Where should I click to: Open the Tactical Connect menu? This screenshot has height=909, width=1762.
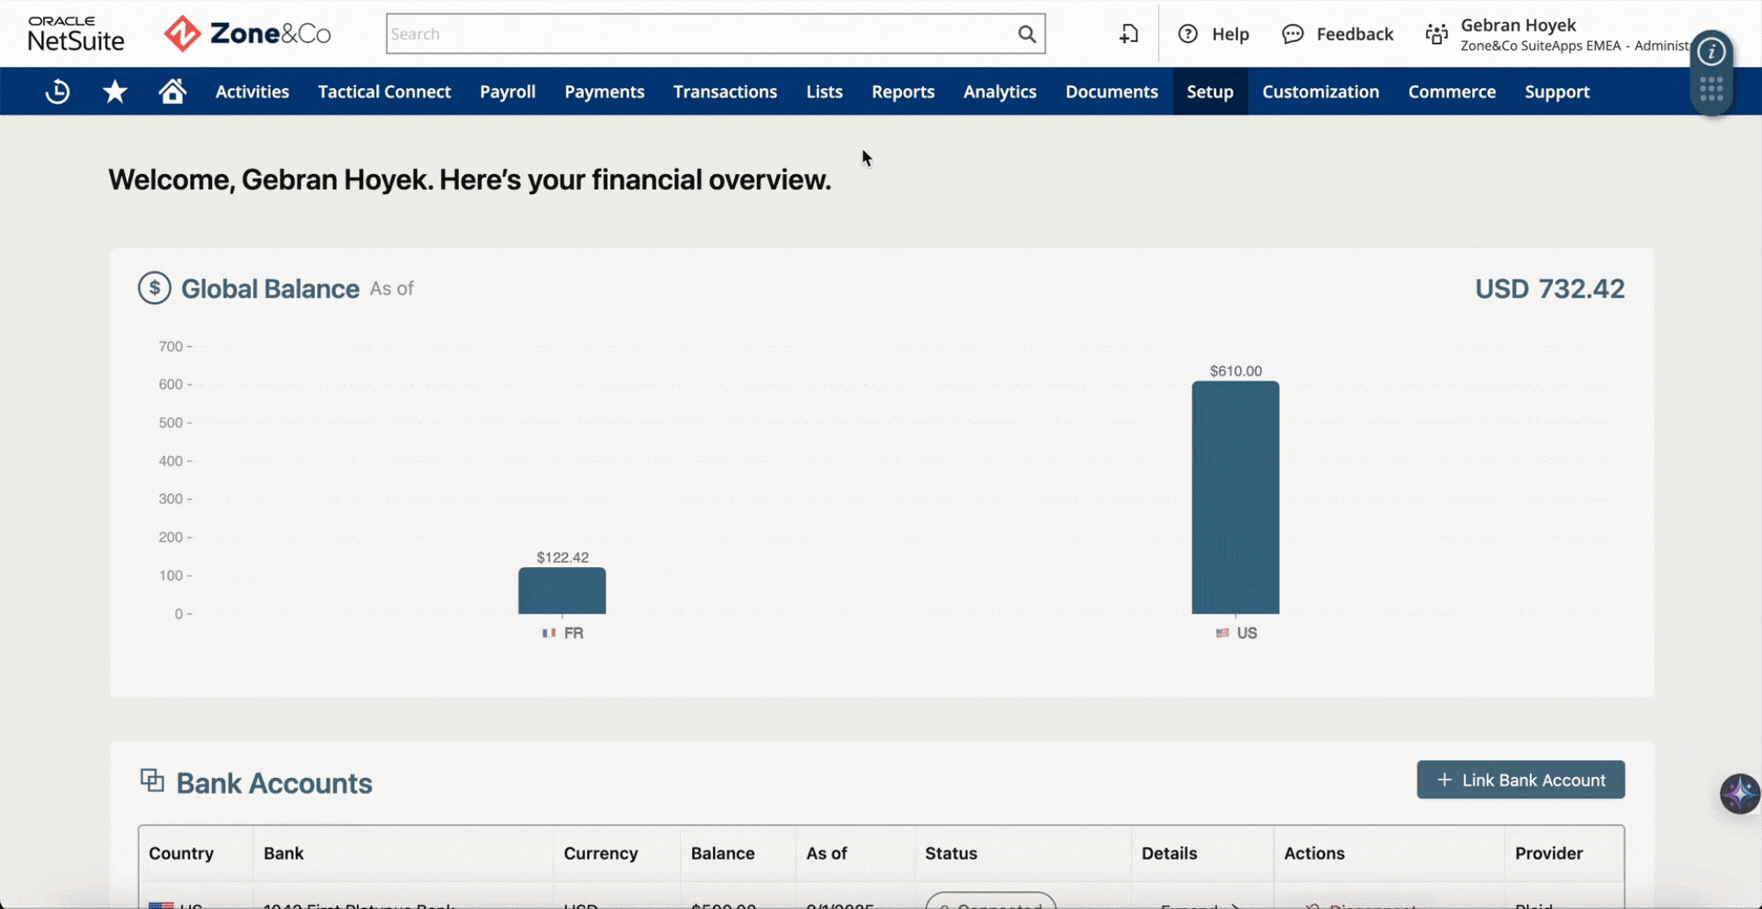point(384,91)
